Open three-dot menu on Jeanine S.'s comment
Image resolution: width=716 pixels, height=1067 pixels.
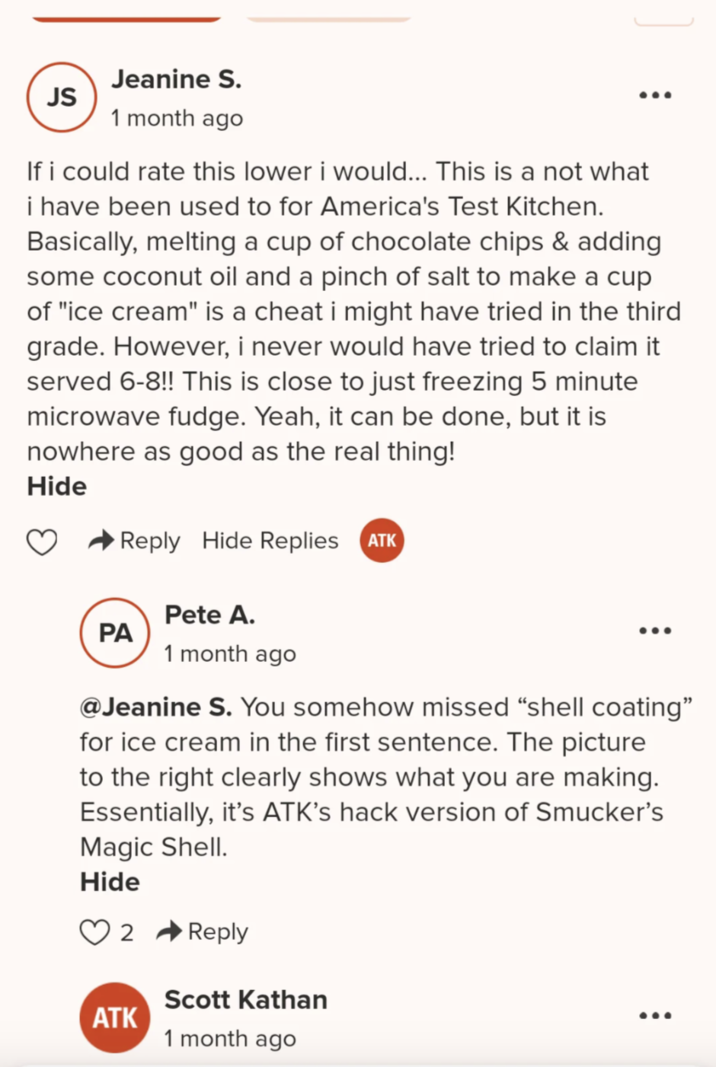click(655, 96)
